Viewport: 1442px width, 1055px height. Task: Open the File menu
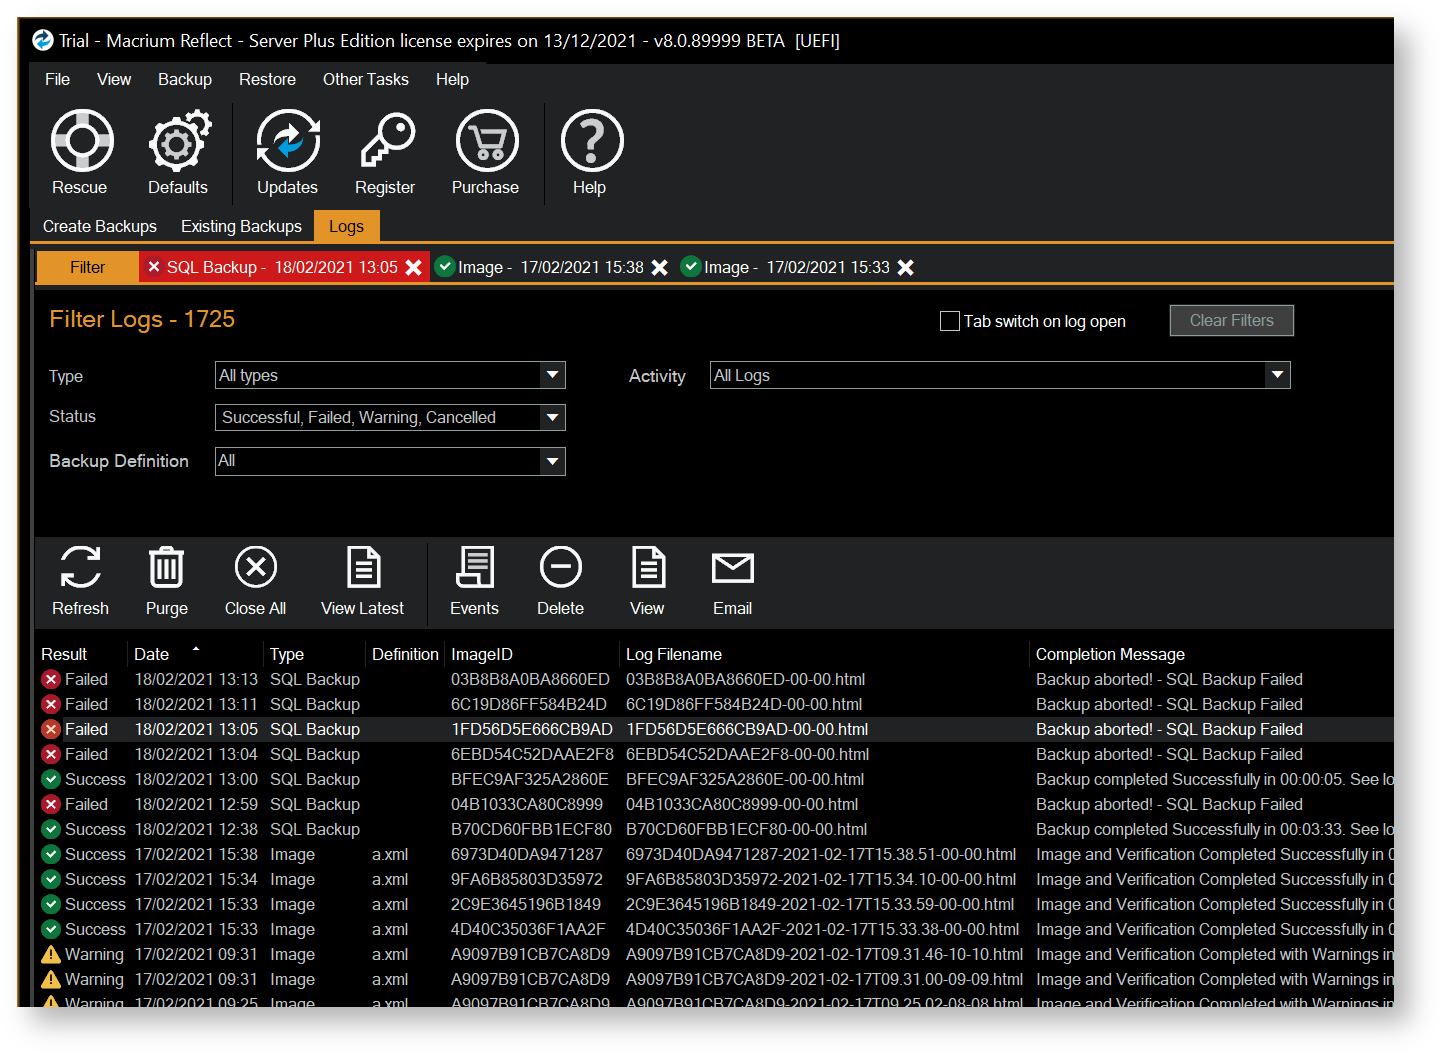tap(57, 79)
